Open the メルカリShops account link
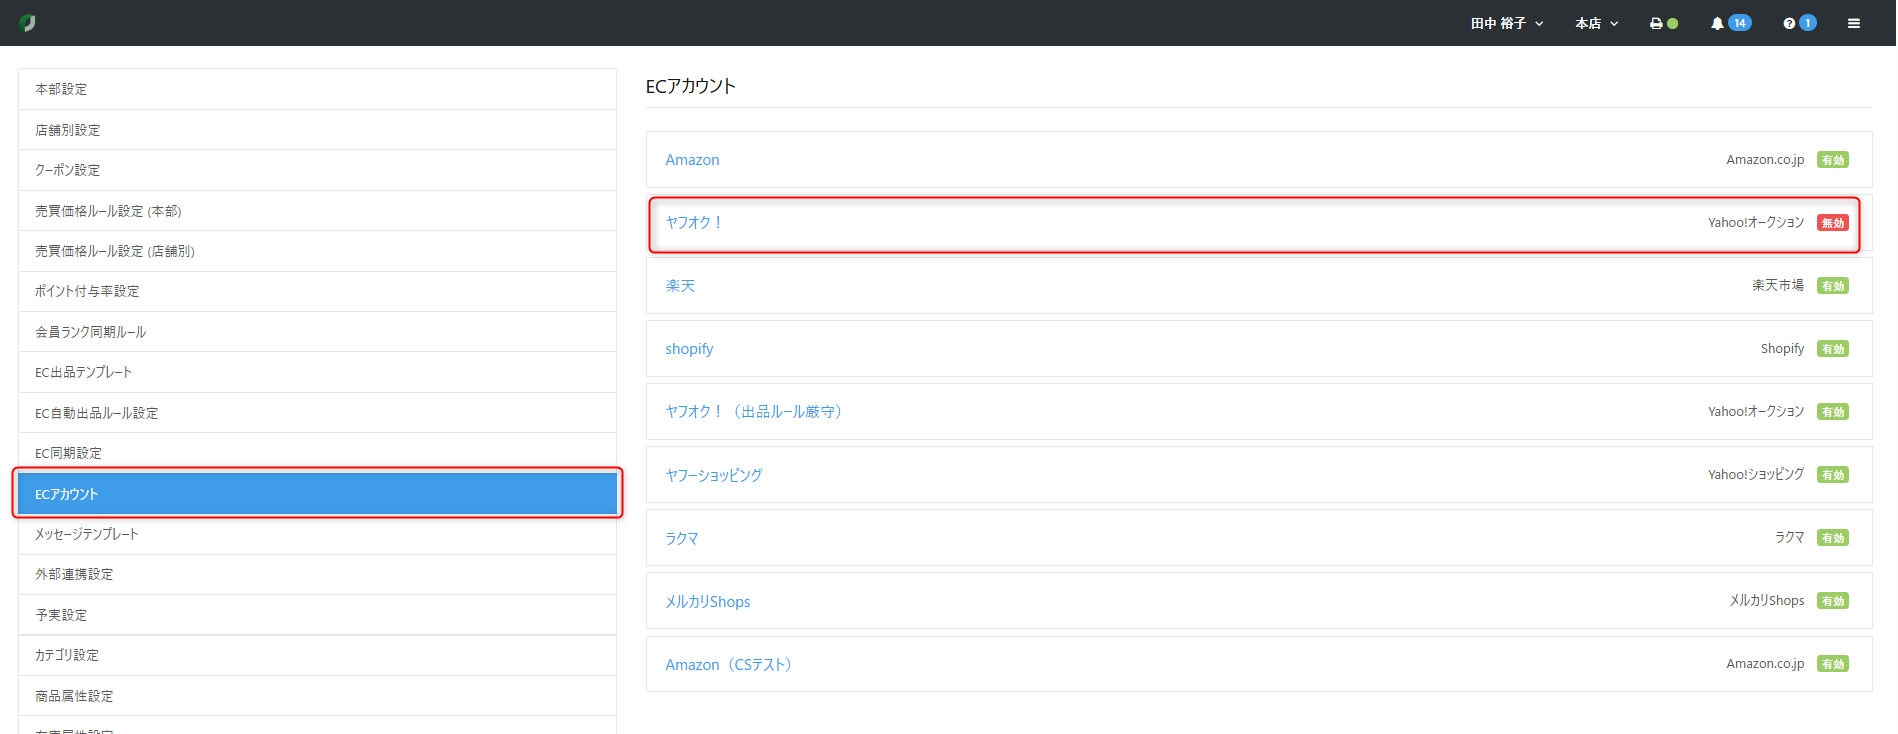This screenshot has height=734, width=1898. [x=708, y=601]
